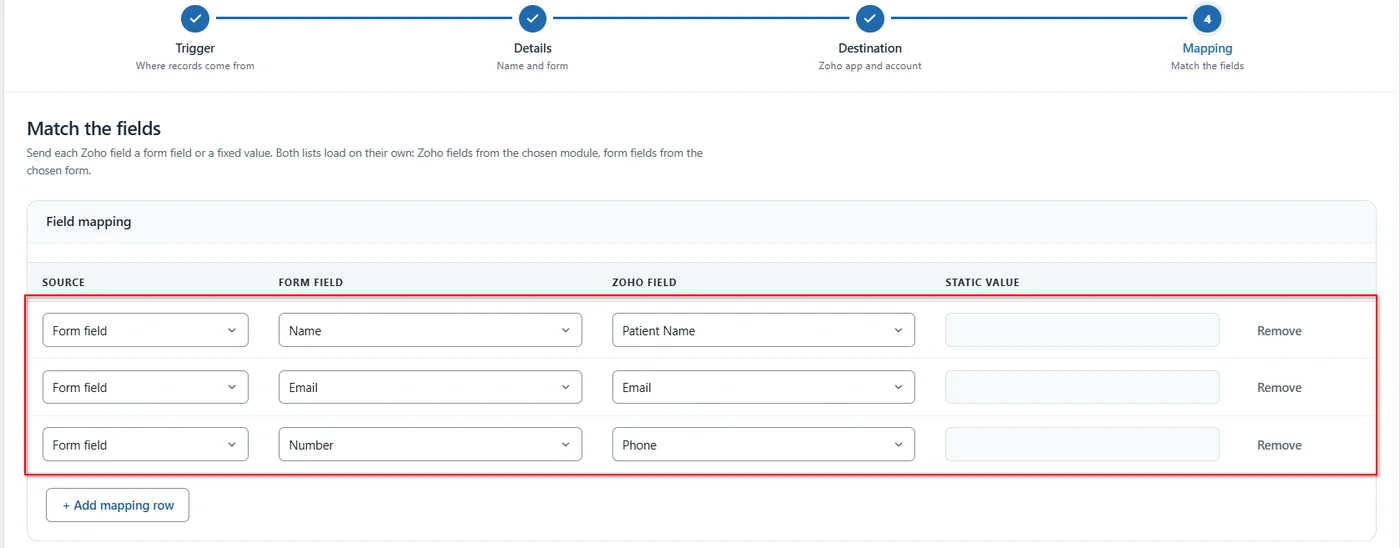Screen dimensions: 1400x548
Task: Click 'Zoho app and account' subtitle
Action: (870, 66)
